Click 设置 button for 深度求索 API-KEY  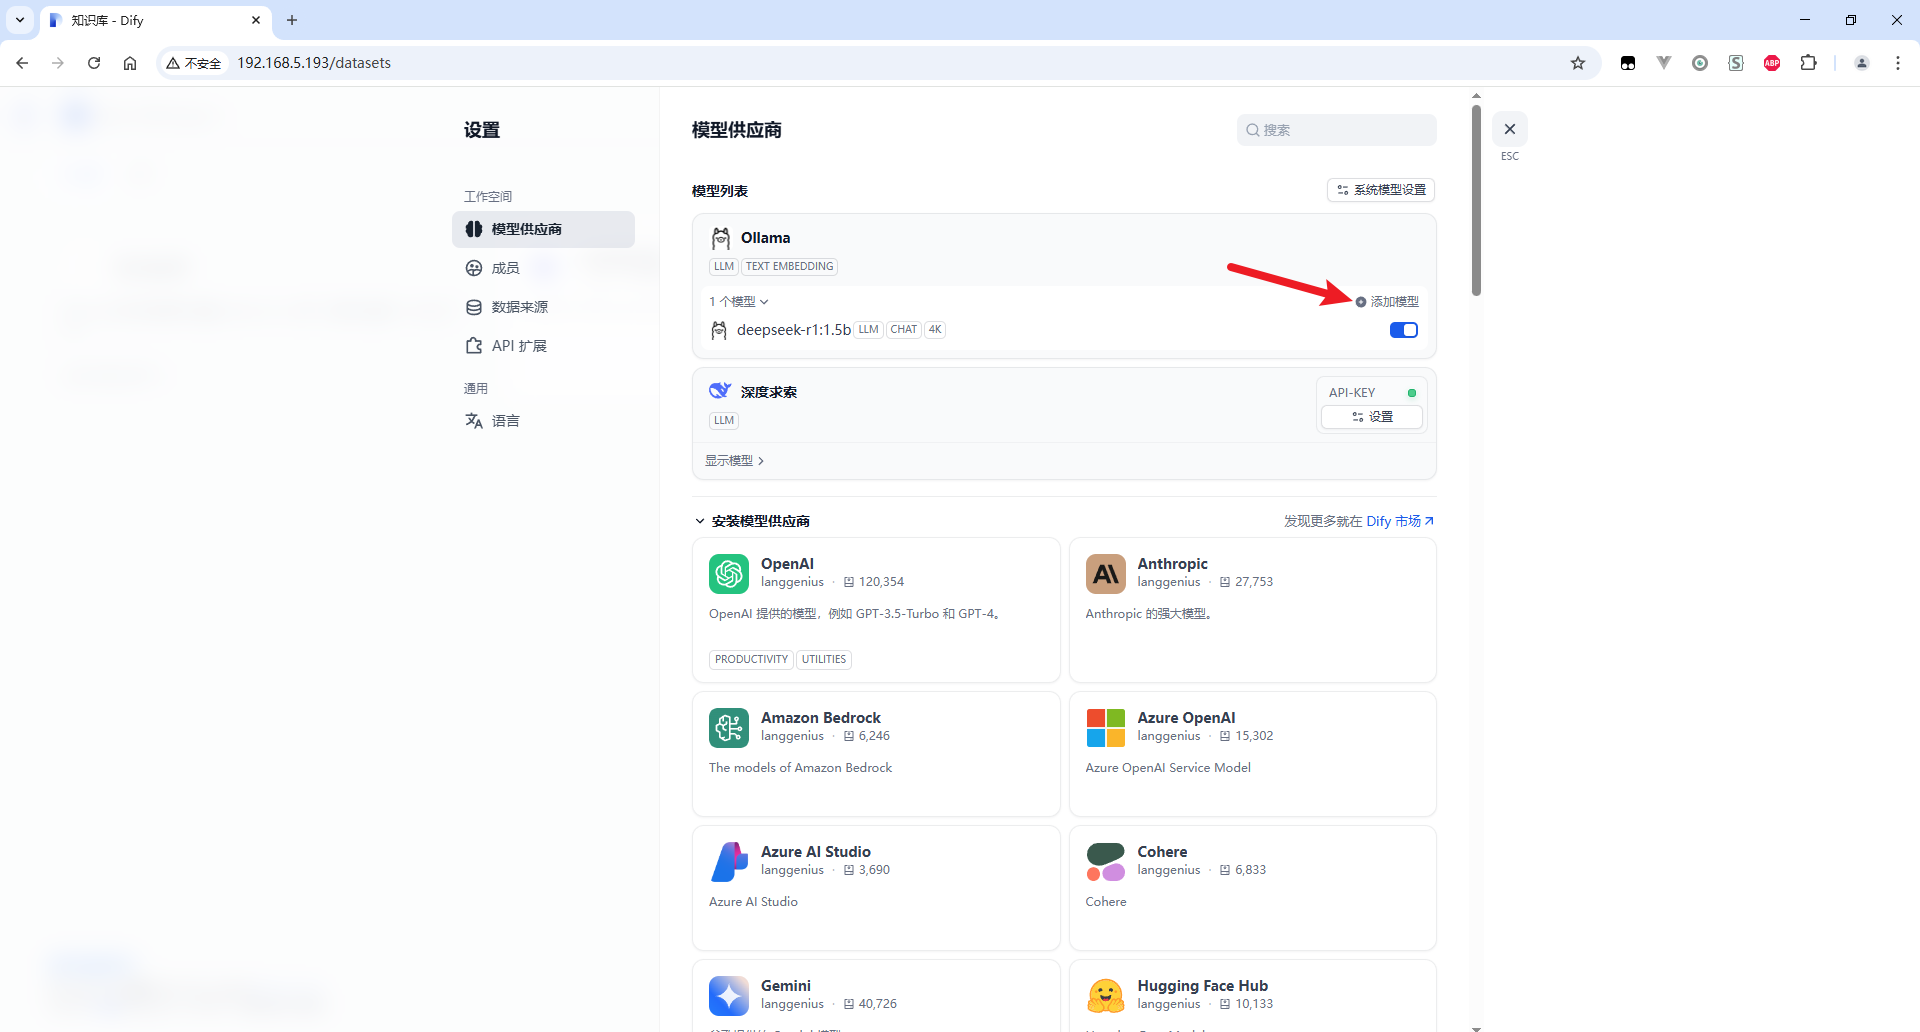[x=1372, y=417]
